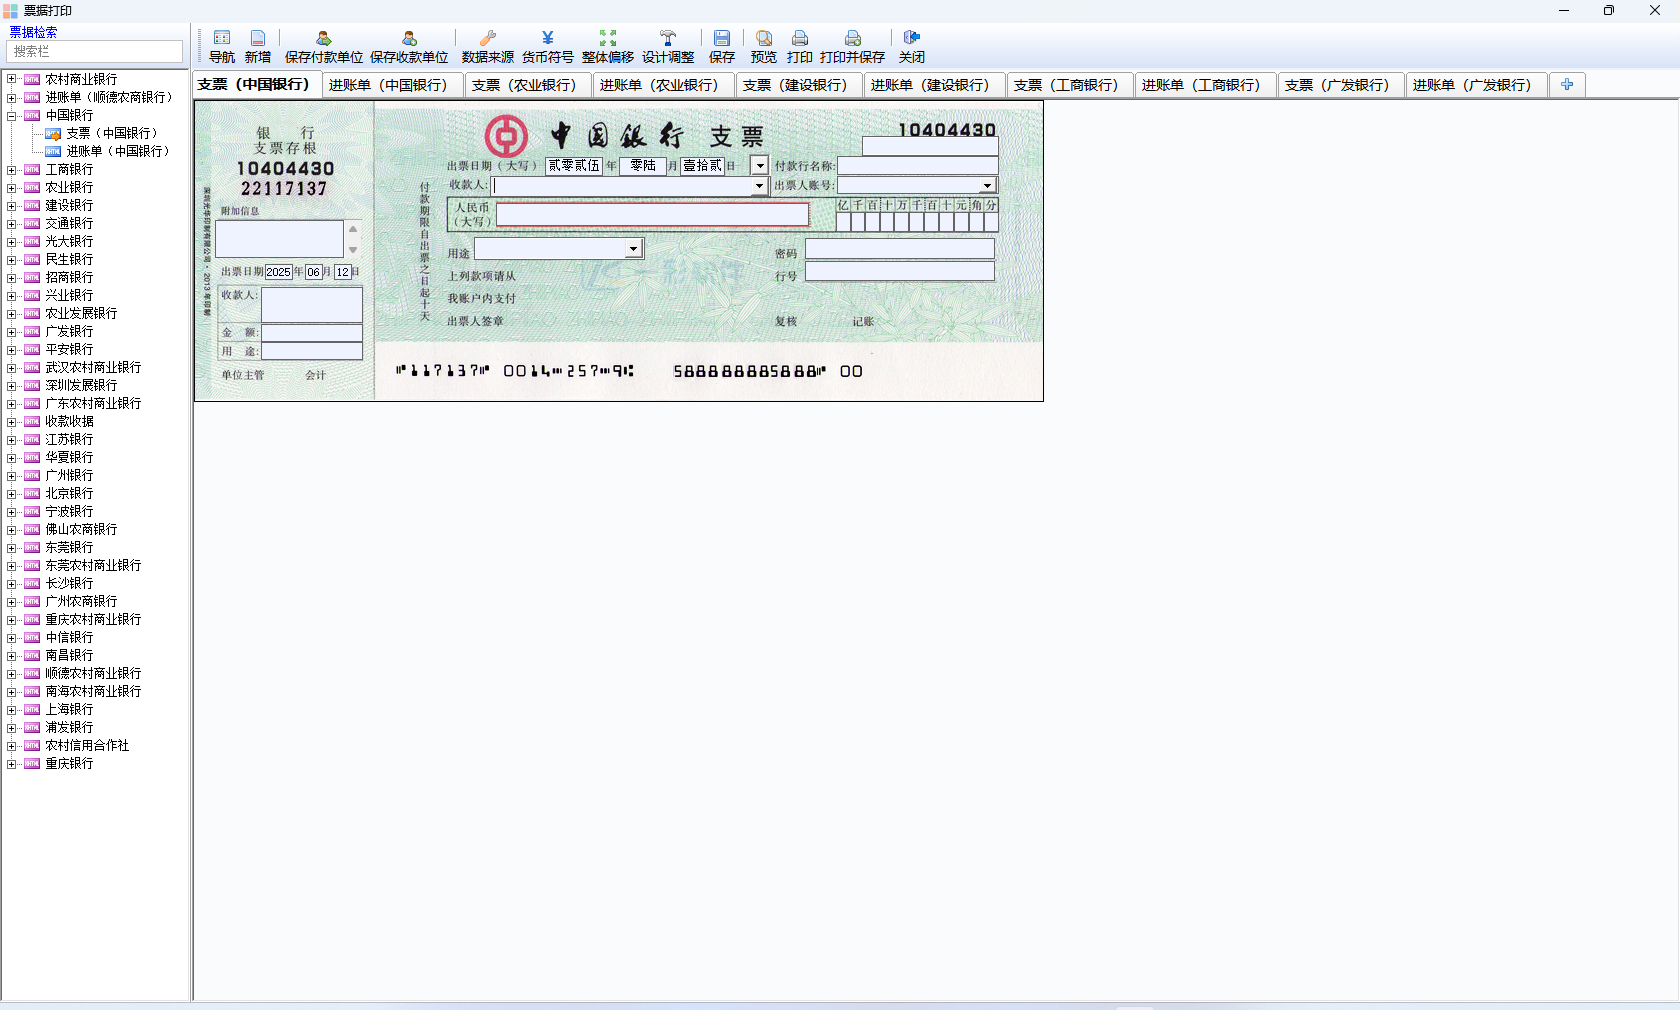Select the 农村信用合作社 tree item
Screen dimensions: 1680x1010
[x=87, y=745]
